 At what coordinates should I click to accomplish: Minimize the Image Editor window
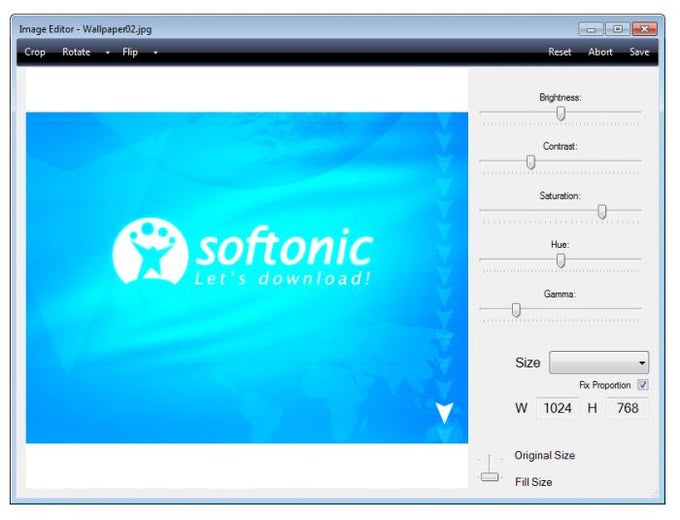point(591,29)
